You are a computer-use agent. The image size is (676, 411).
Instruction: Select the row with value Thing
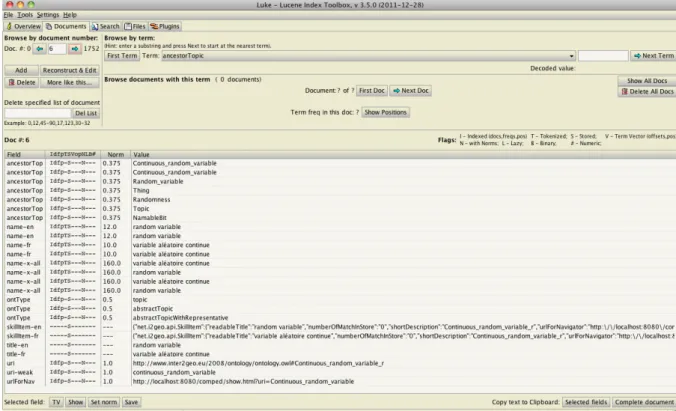point(340,191)
